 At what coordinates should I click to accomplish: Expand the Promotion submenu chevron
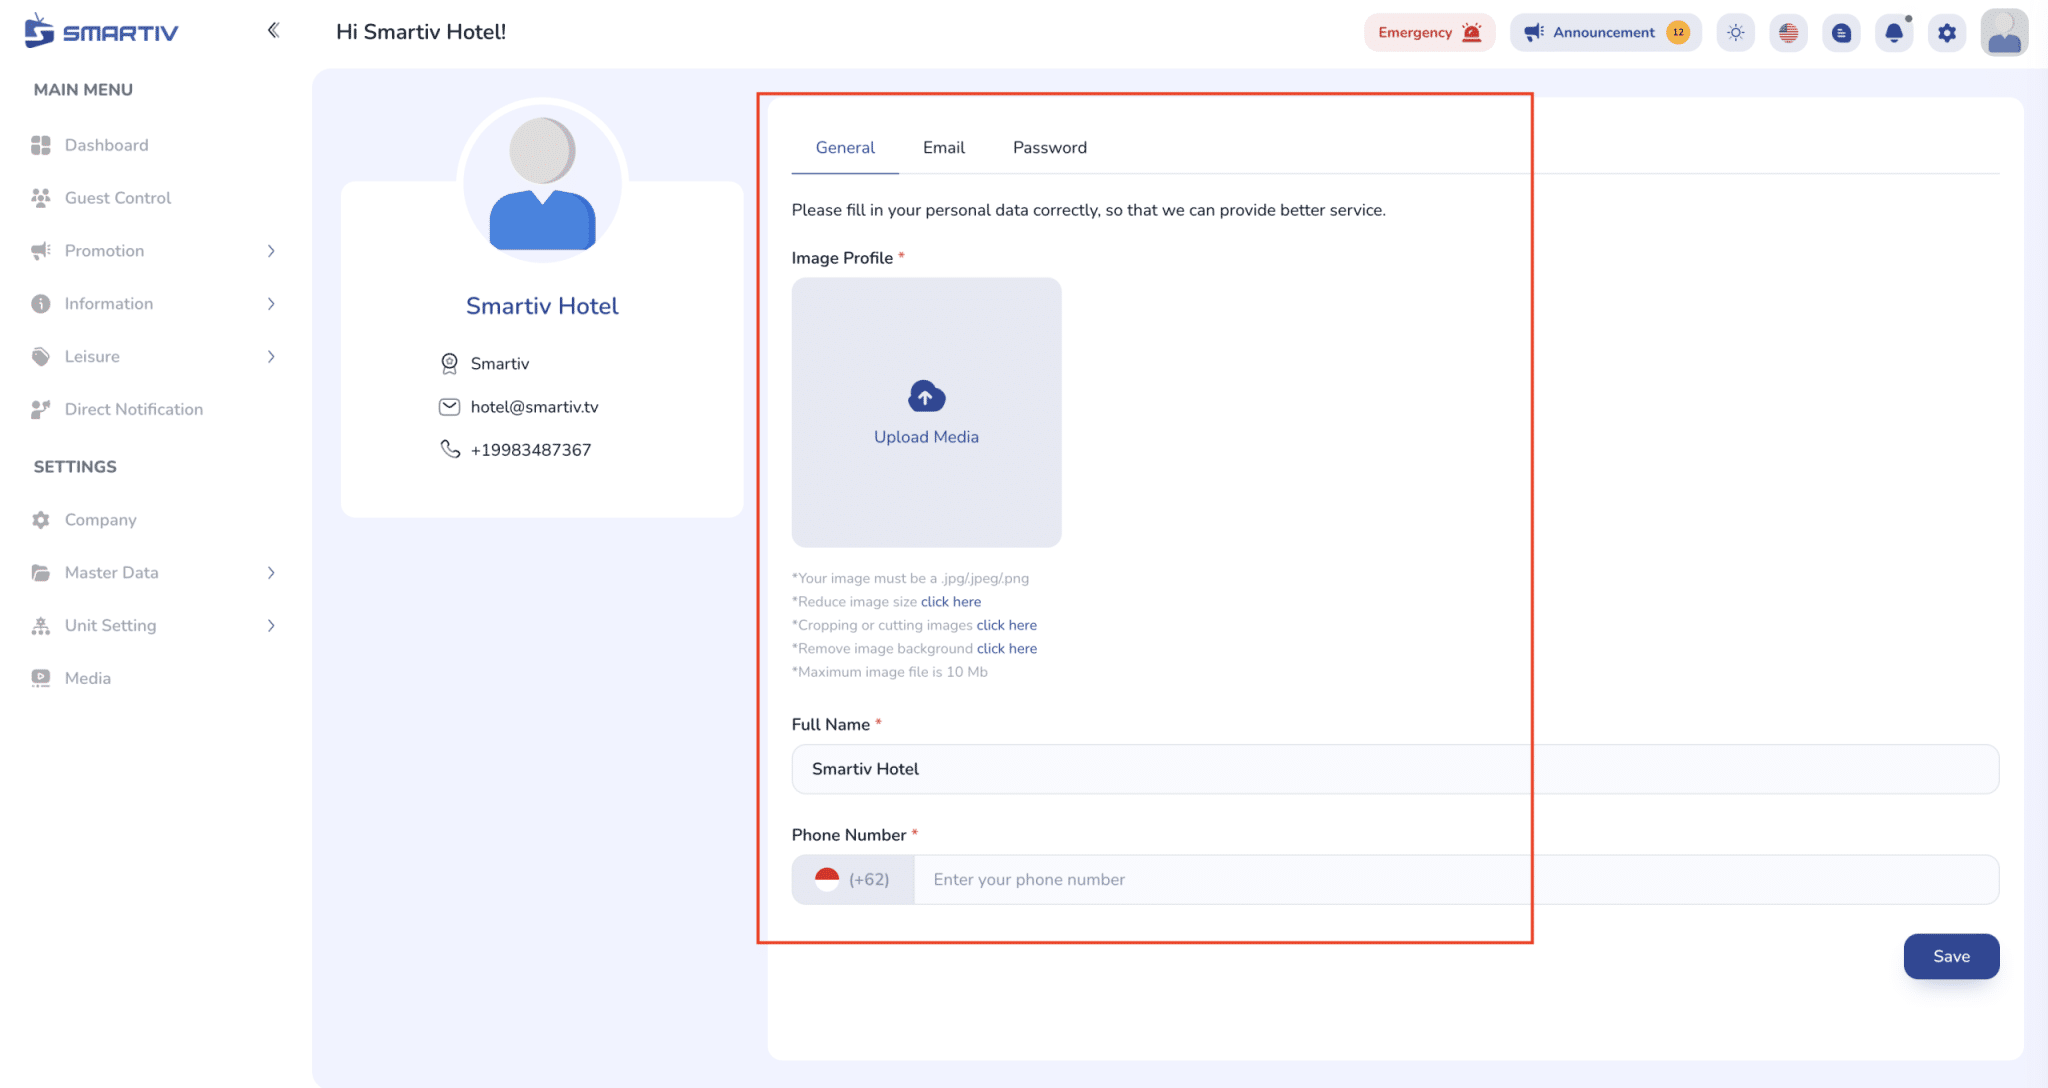click(271, 251)
